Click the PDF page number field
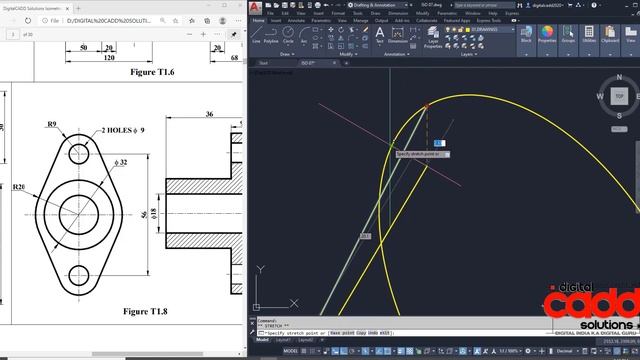Screen dimensions: 640x360 (13, 35)
